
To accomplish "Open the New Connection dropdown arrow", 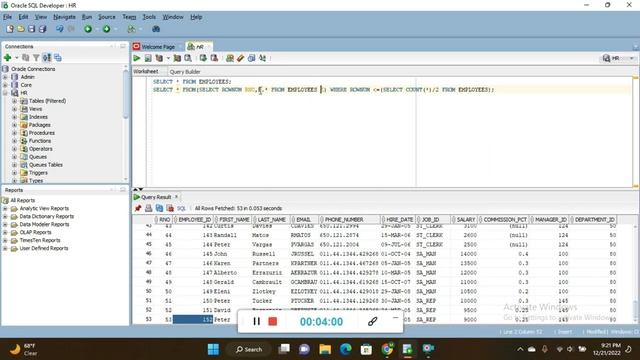I will (x=16, y=58).
